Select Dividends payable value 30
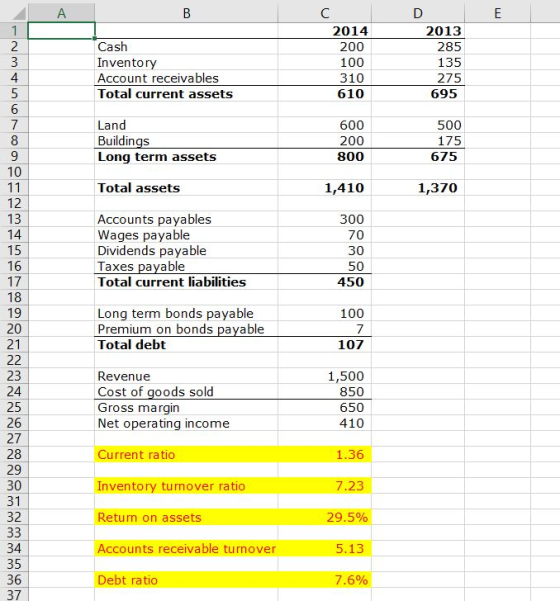 tap(325, 251)
